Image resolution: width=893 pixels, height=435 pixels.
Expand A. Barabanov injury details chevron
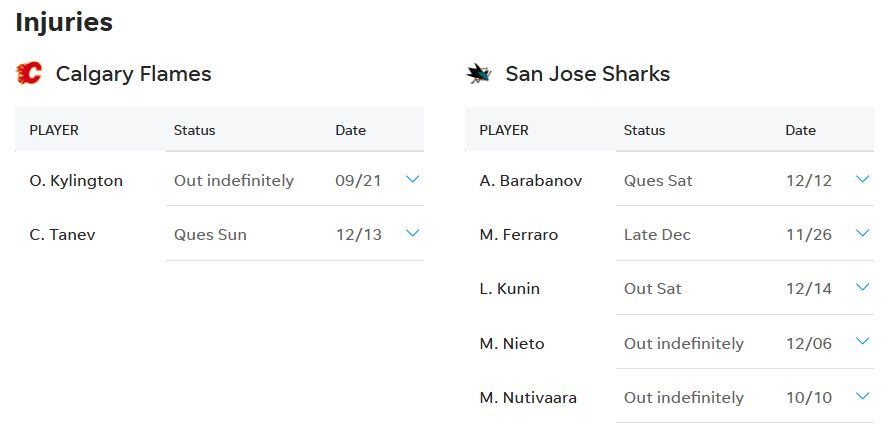point(863,179)
